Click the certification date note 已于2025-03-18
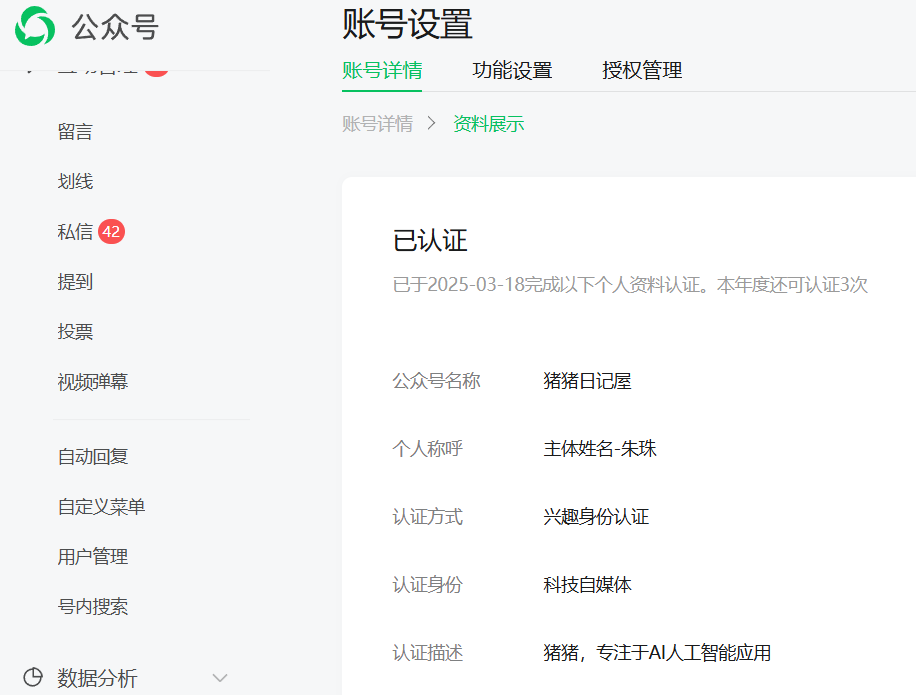 point(630,285)
